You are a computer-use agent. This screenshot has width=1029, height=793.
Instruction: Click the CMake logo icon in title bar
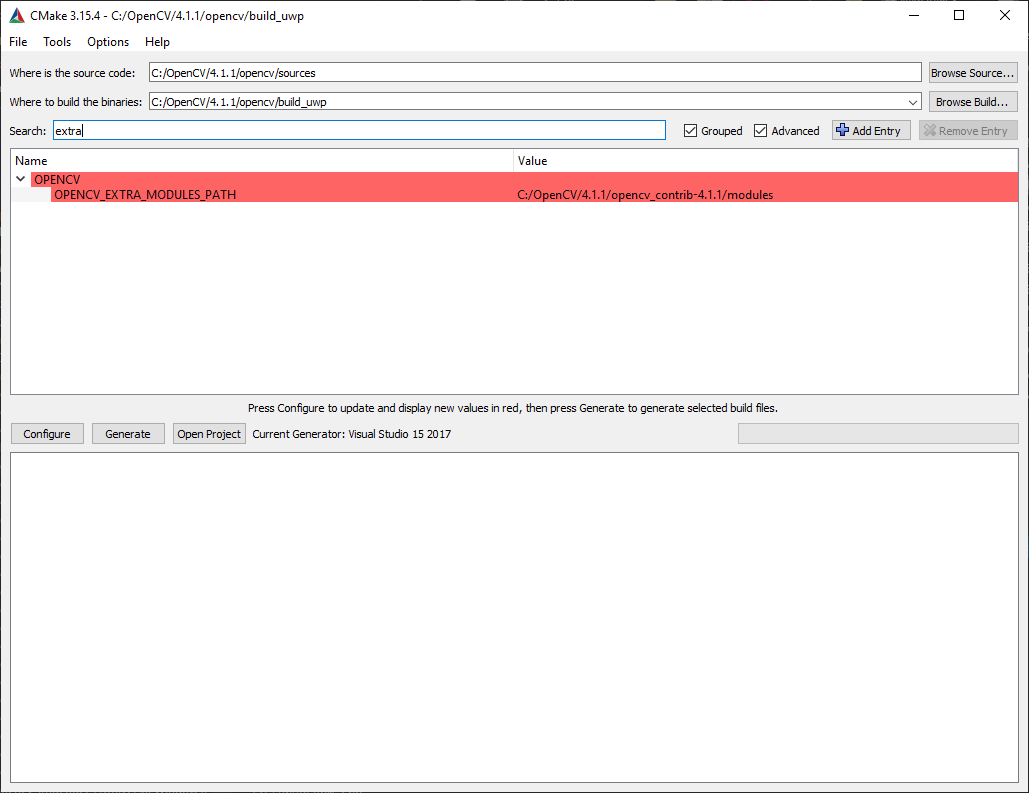tap(17, 16)
